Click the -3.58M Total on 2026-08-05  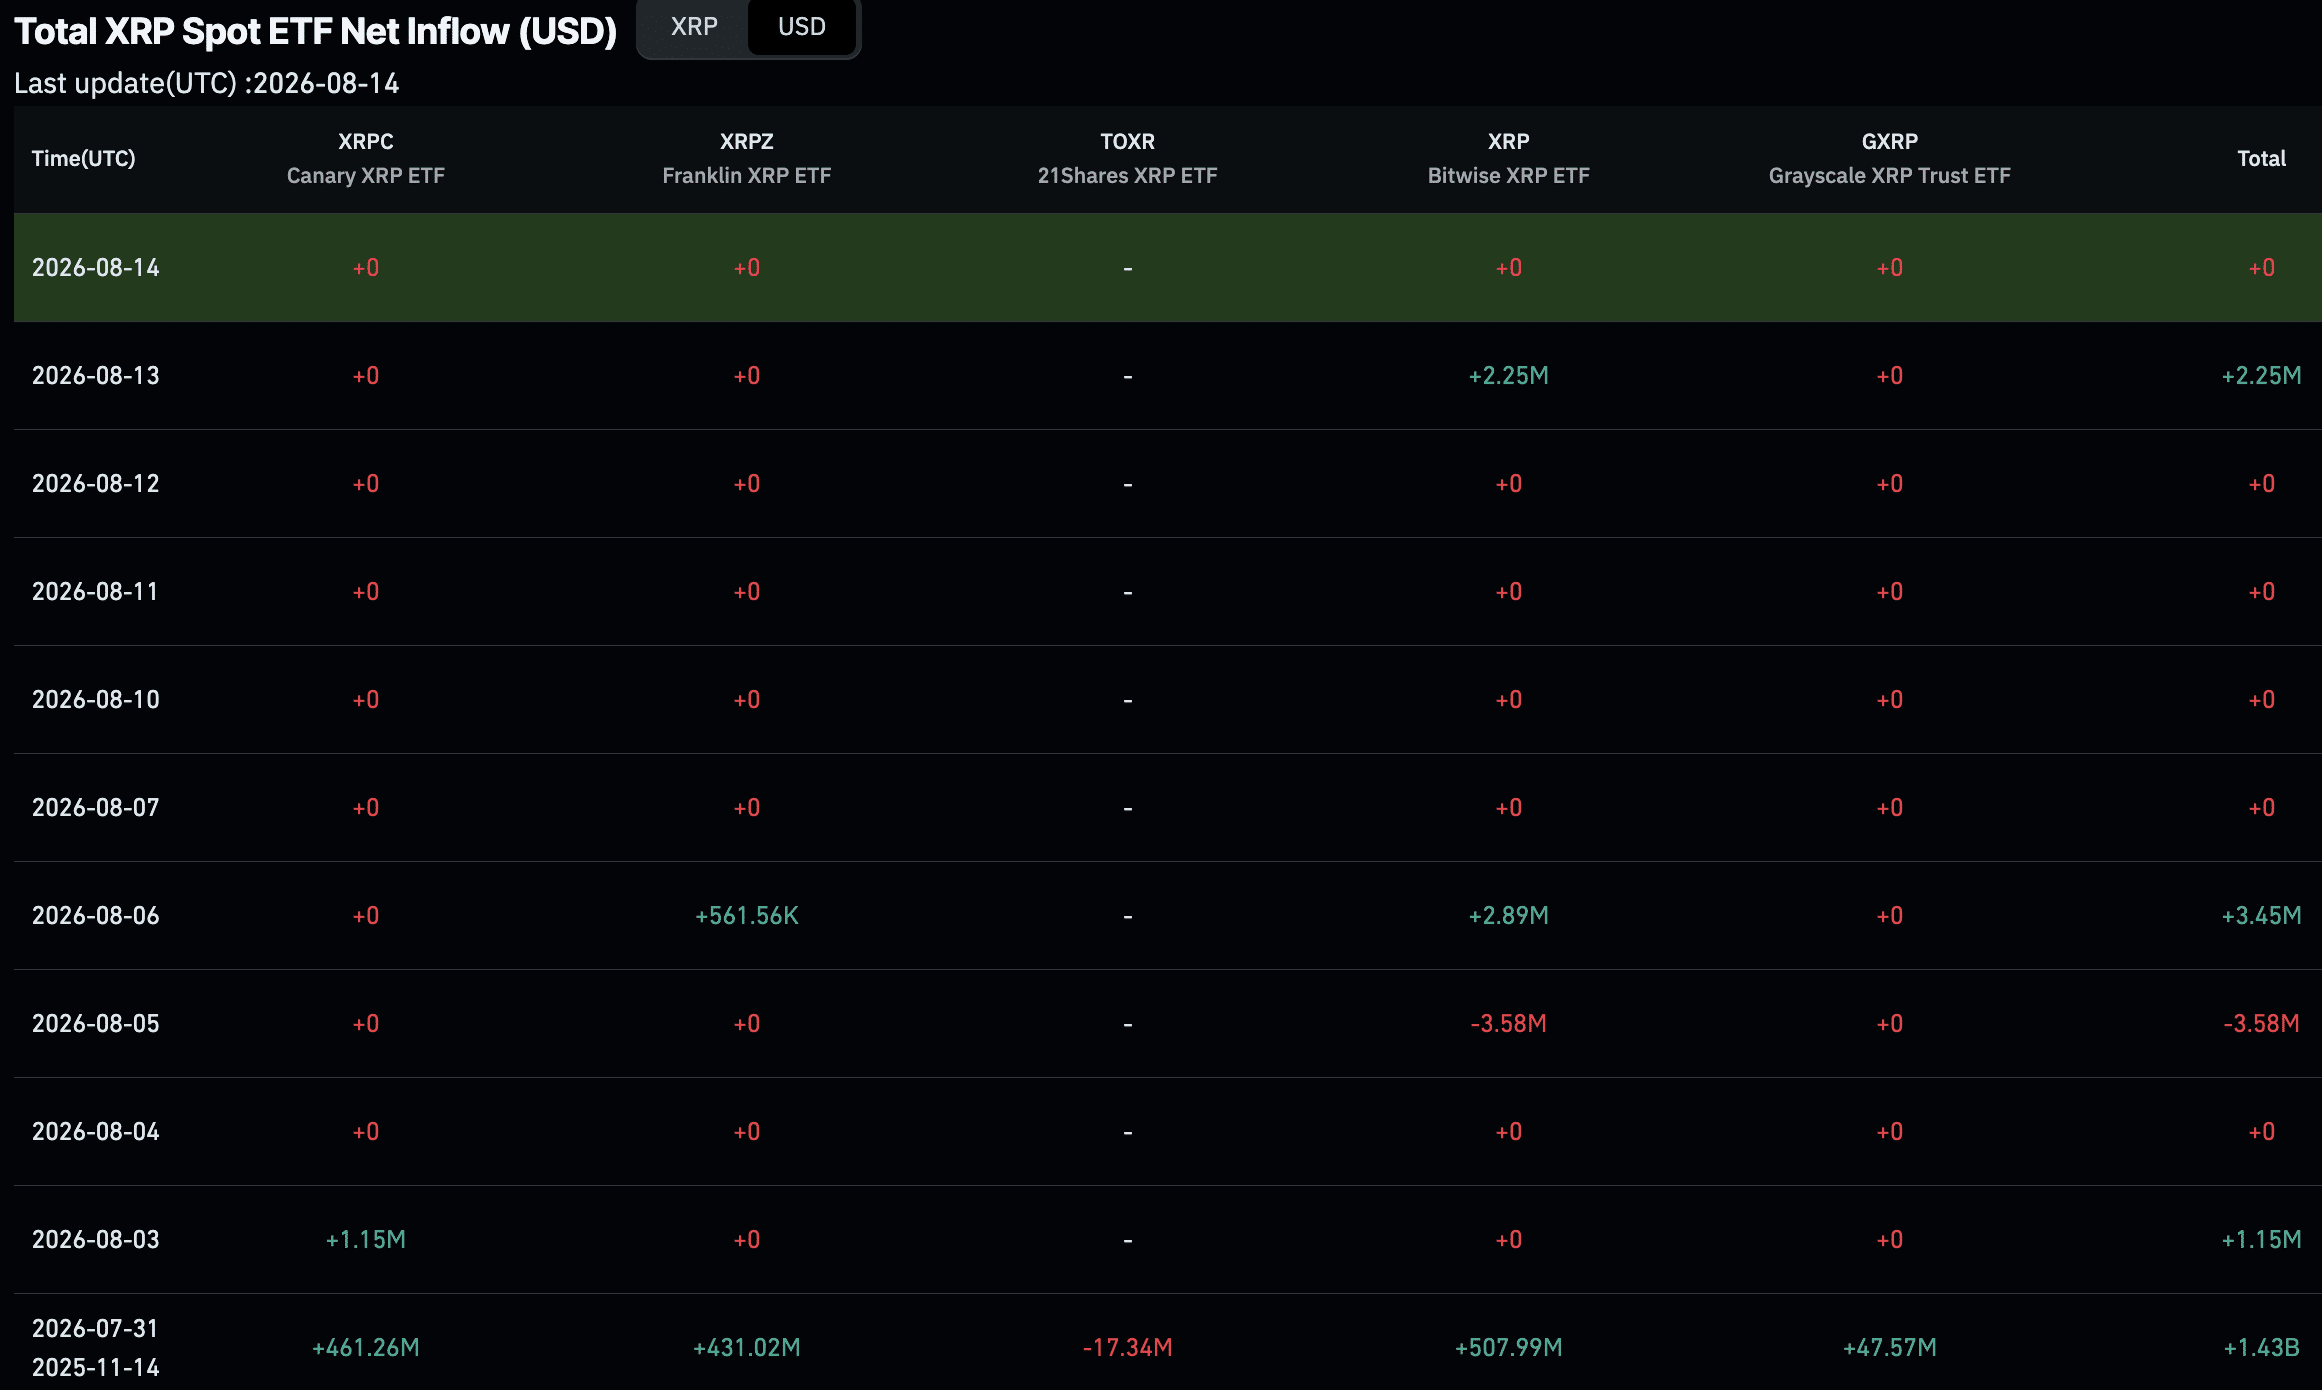[x=2262, y=1023]
